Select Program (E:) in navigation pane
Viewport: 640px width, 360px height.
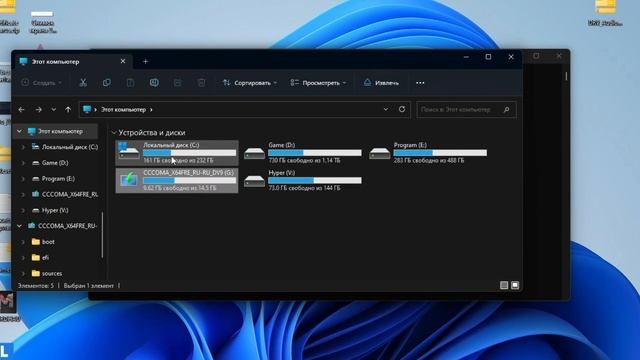point(58,179)
